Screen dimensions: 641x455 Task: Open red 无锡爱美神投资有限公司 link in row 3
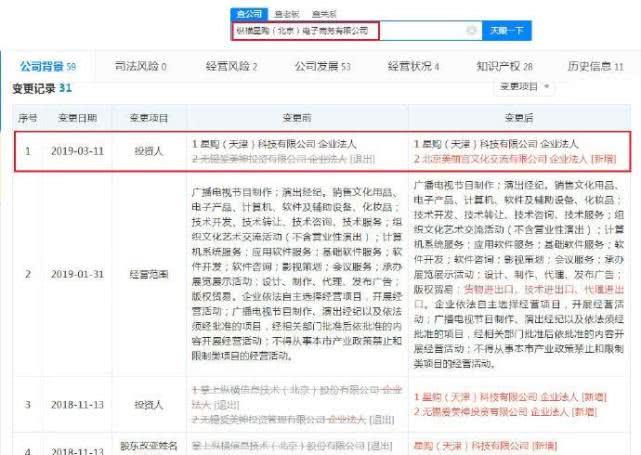474,412
